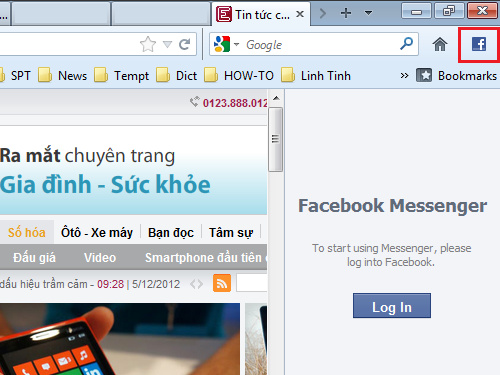Open the Facebook Messenger sidebar toolbar icon
Screen dimensions: 500x375
point(479,44)
